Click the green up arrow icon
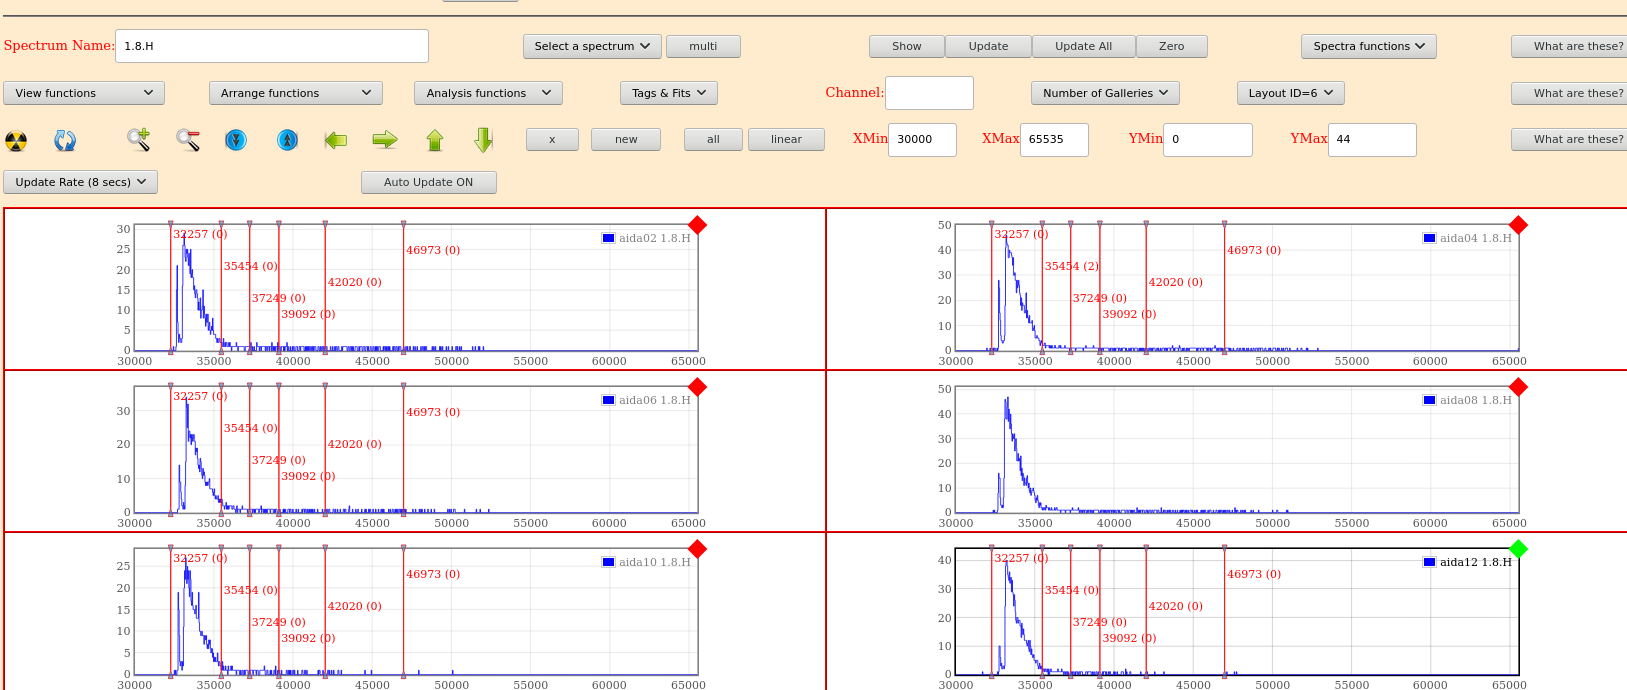 (435, 140)
